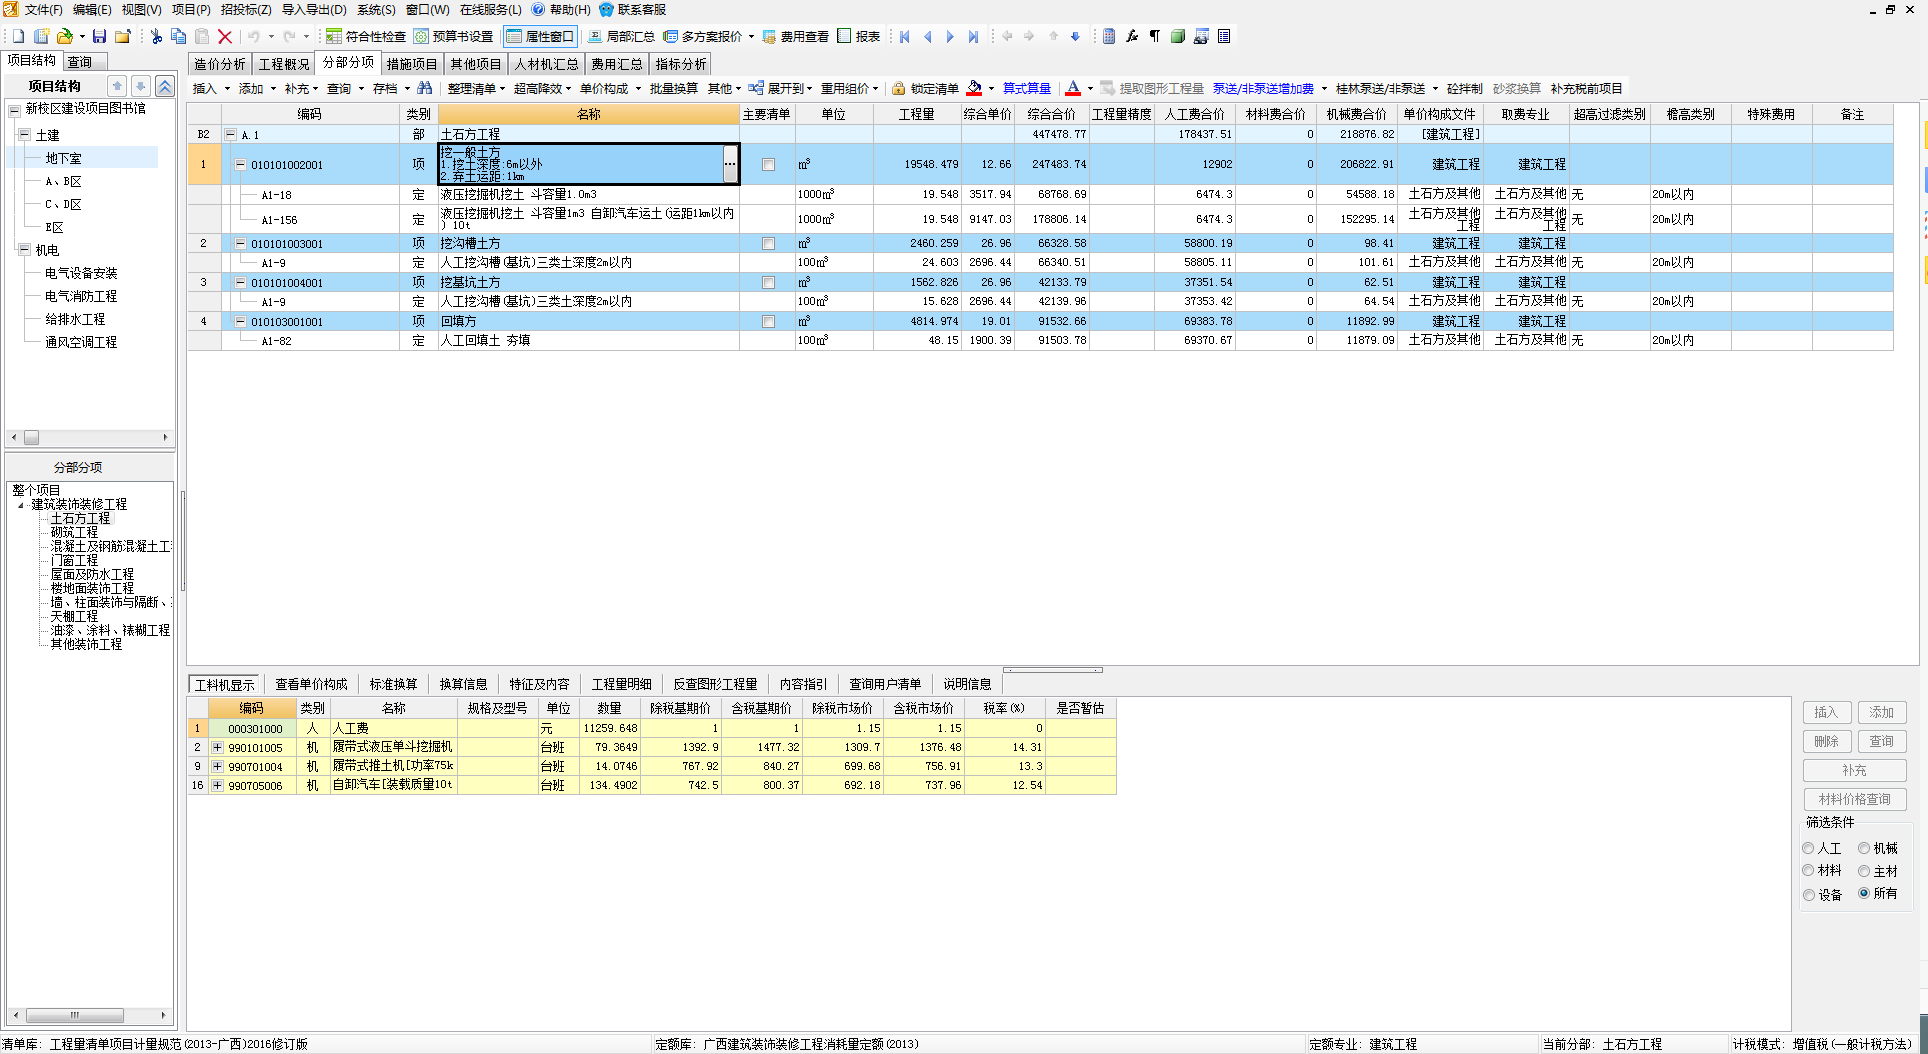The height and width of the screenshot is (1054, 1928).
Task: Open the font color A swatch
Action: pyautogui.click(x=1073, y=89)
